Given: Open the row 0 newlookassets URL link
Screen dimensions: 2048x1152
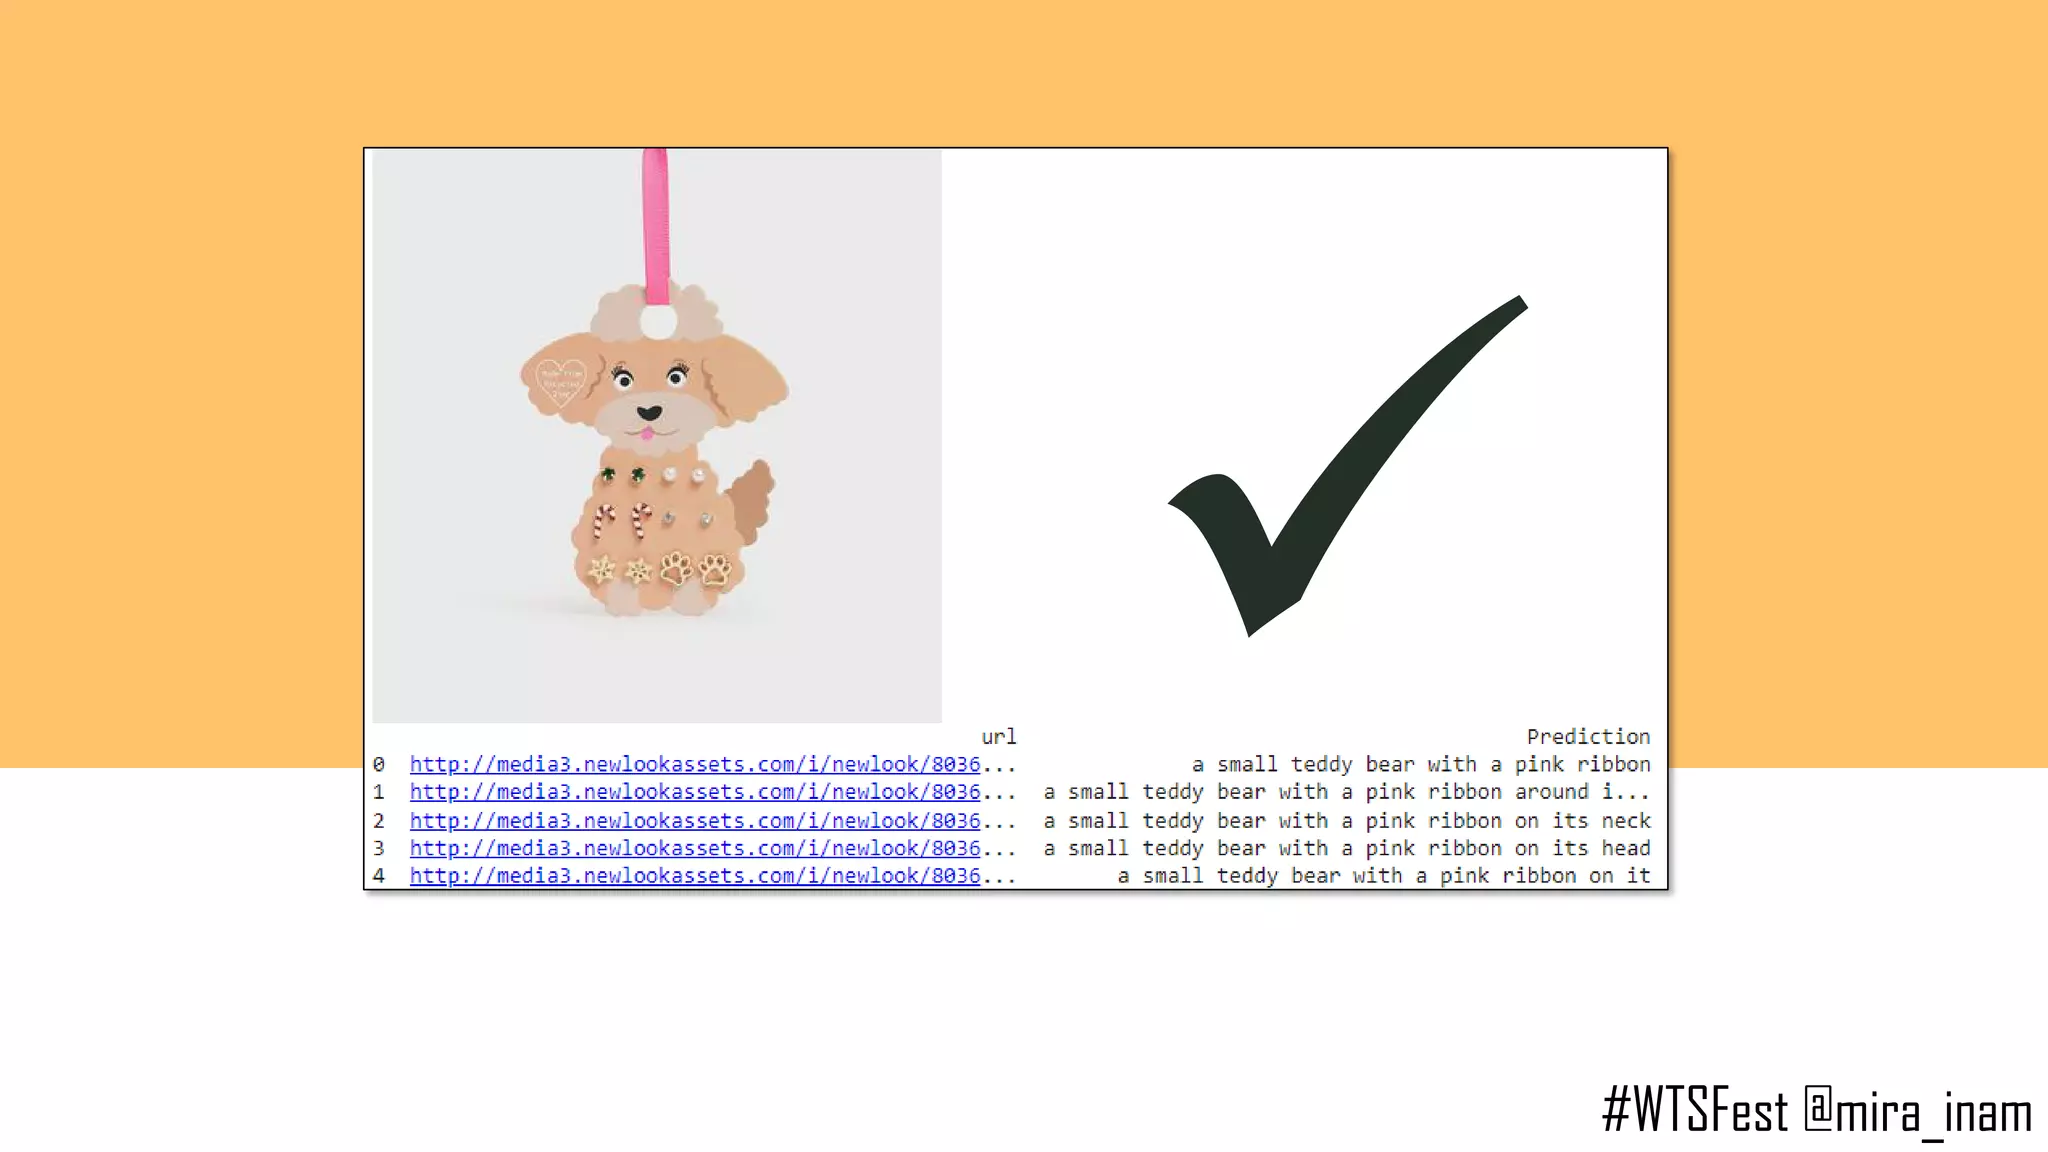Looking at the screenshot, I should click(694, 764).
